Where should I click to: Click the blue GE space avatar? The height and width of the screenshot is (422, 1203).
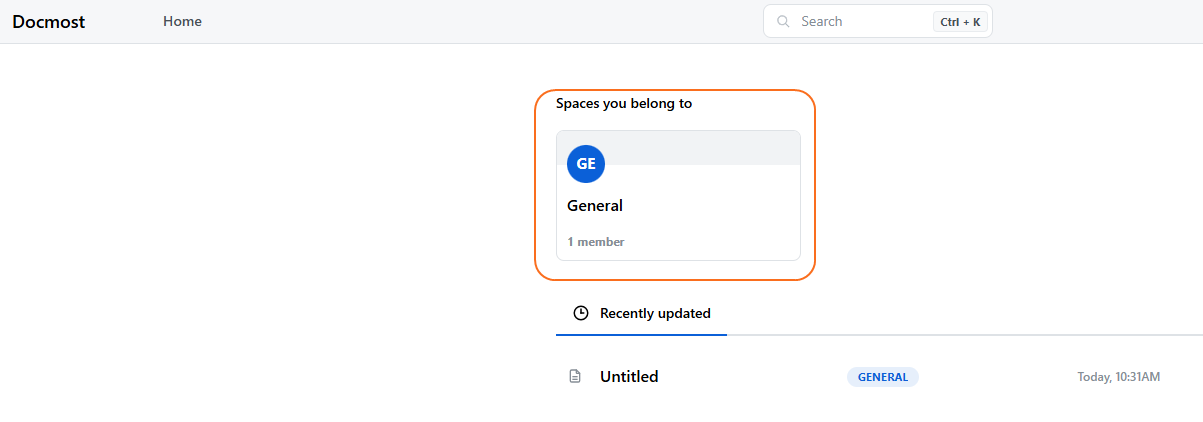(x=586, y=164)
